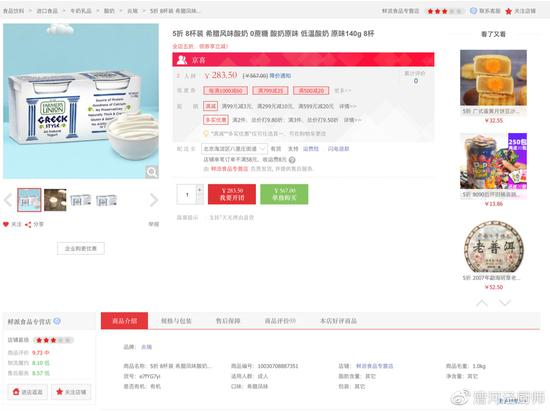550x411 pixels.
Task: Show next thumbnails with right arrow
Action: pyautogui.click(x=154, y=200)
